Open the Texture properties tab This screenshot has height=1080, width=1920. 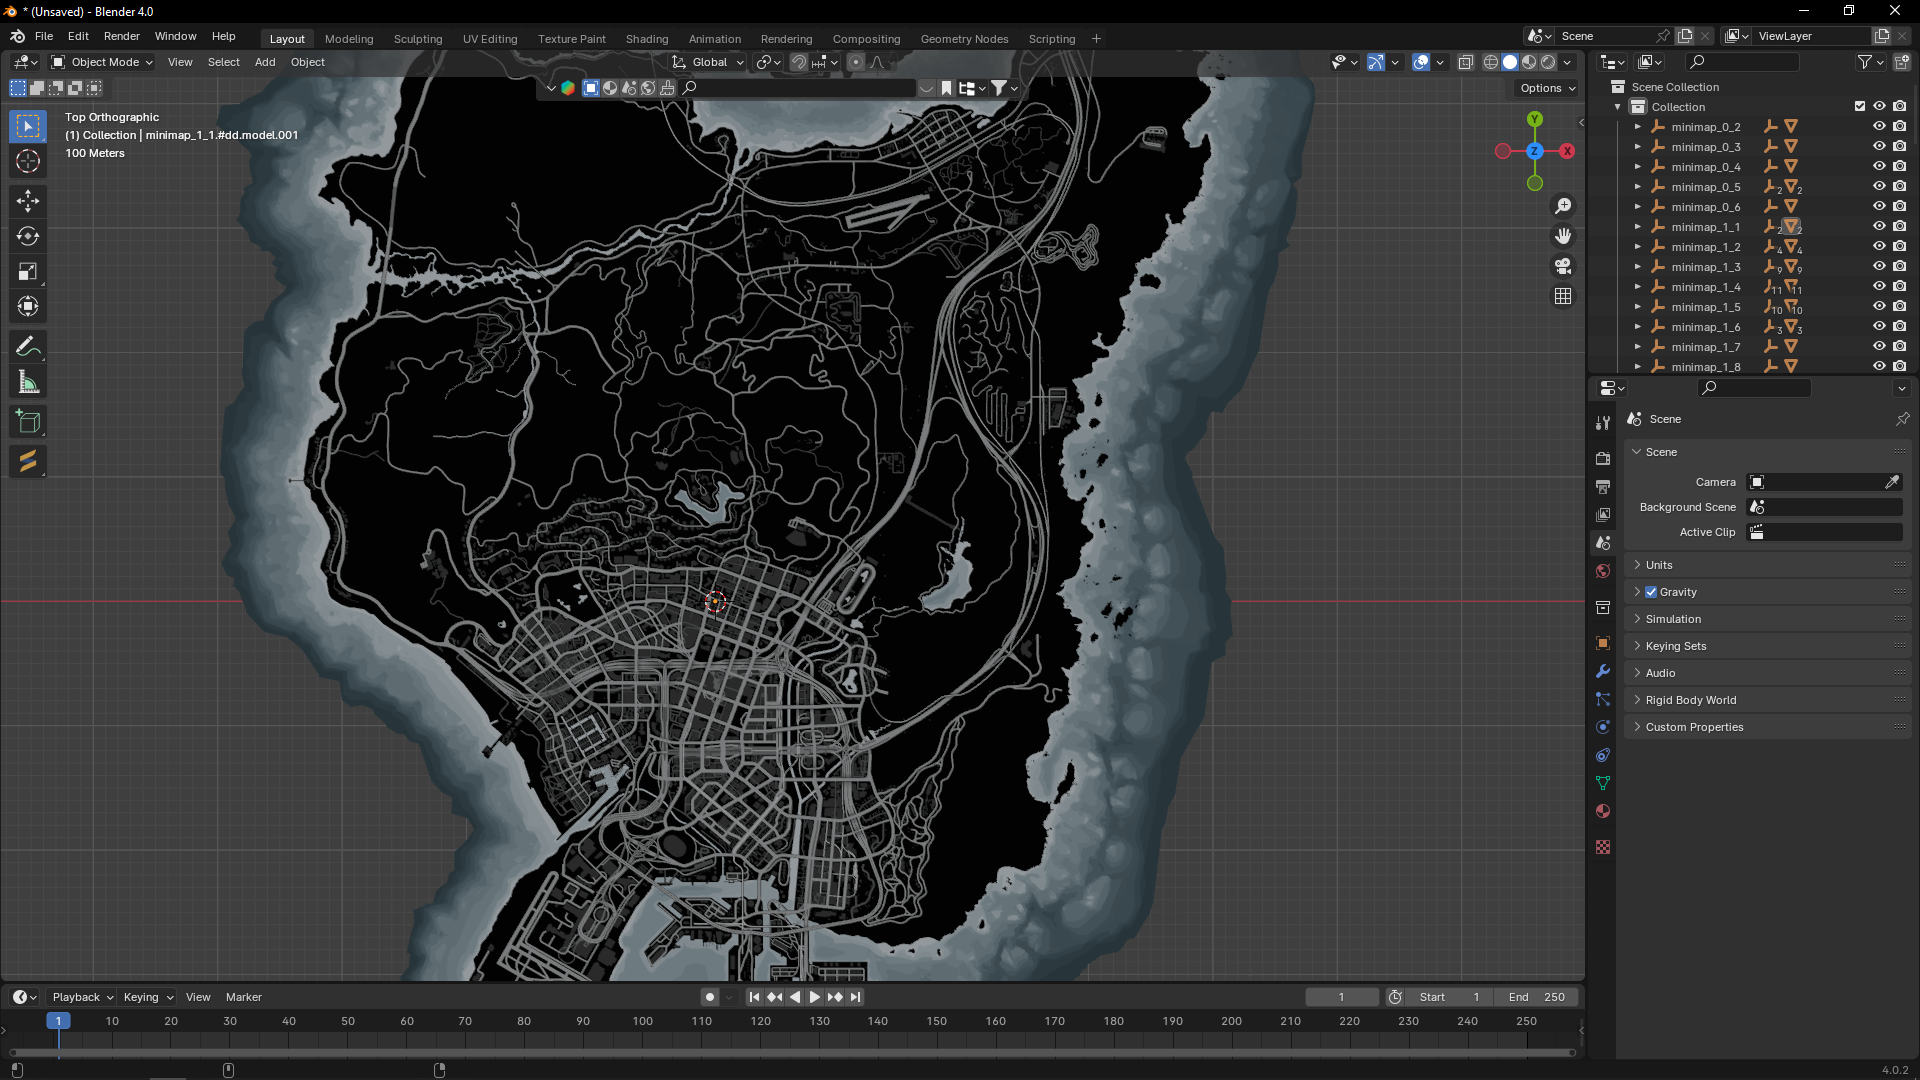coord(1603,847)
